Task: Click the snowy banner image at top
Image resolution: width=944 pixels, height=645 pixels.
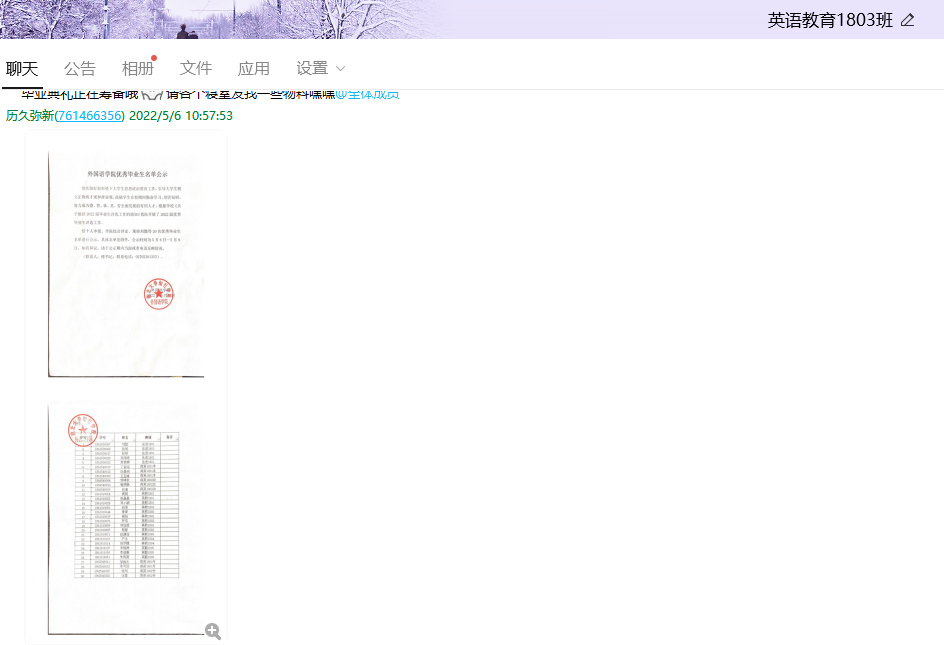Action: click(x=300, y=18)
